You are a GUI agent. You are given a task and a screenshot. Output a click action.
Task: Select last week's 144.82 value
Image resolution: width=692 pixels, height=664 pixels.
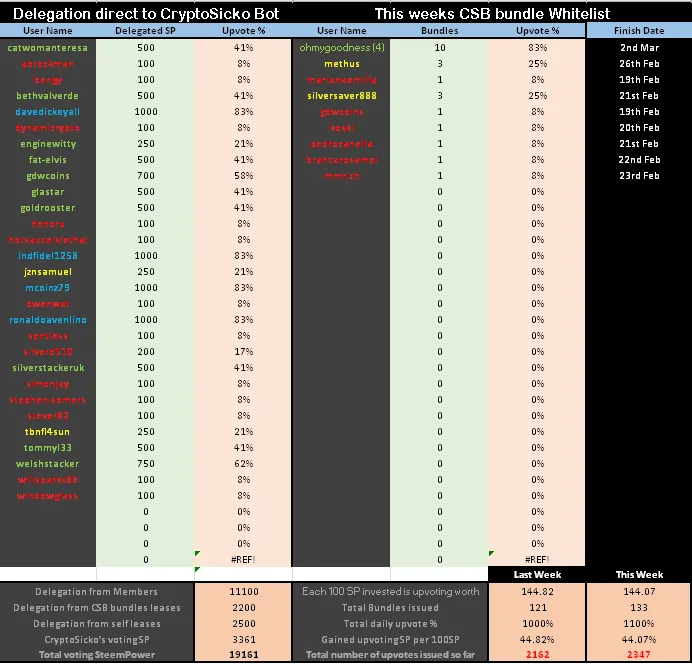pyautogui.click(x=538, y=592)
